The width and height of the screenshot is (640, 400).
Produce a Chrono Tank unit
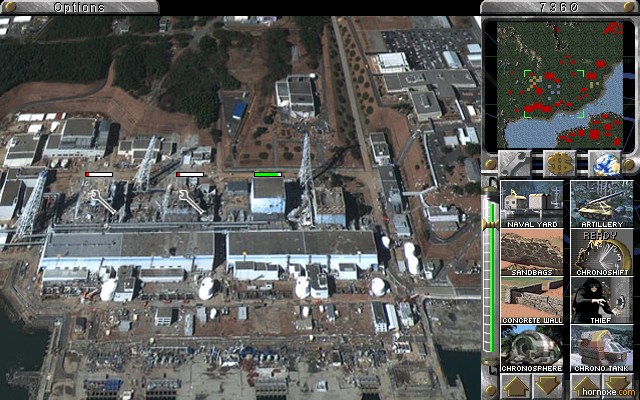(602, 349)
